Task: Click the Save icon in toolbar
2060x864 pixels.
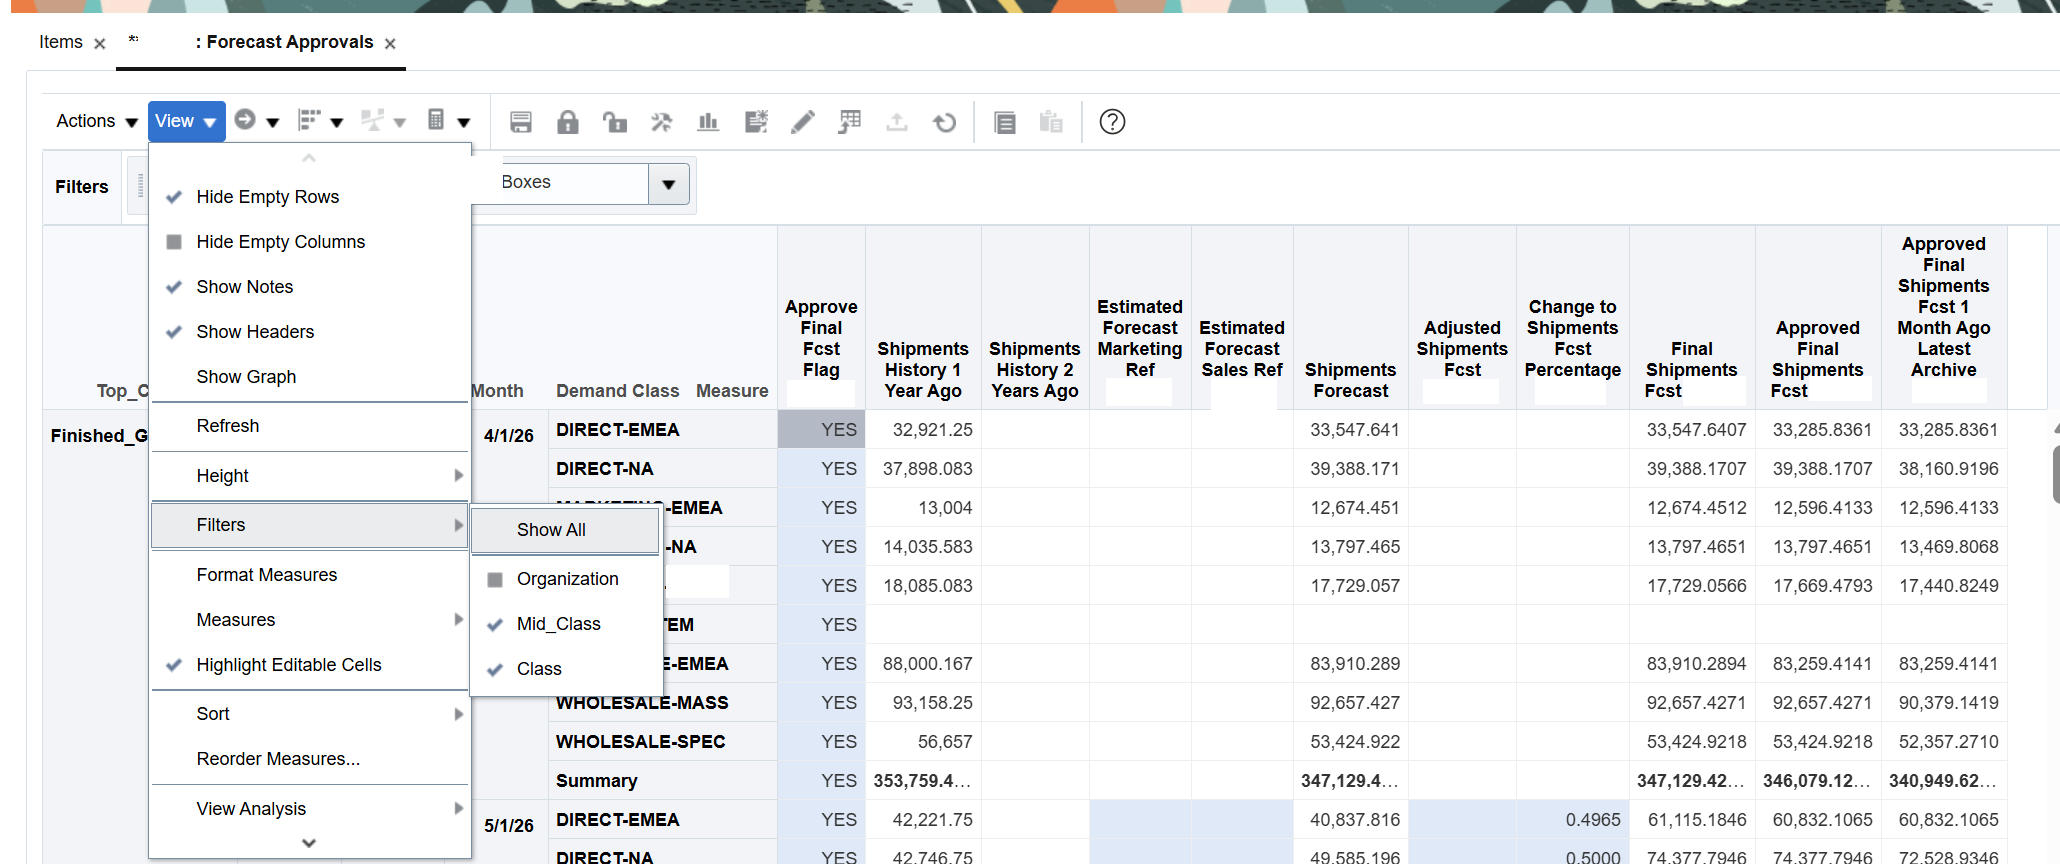Action: (520, 122)
